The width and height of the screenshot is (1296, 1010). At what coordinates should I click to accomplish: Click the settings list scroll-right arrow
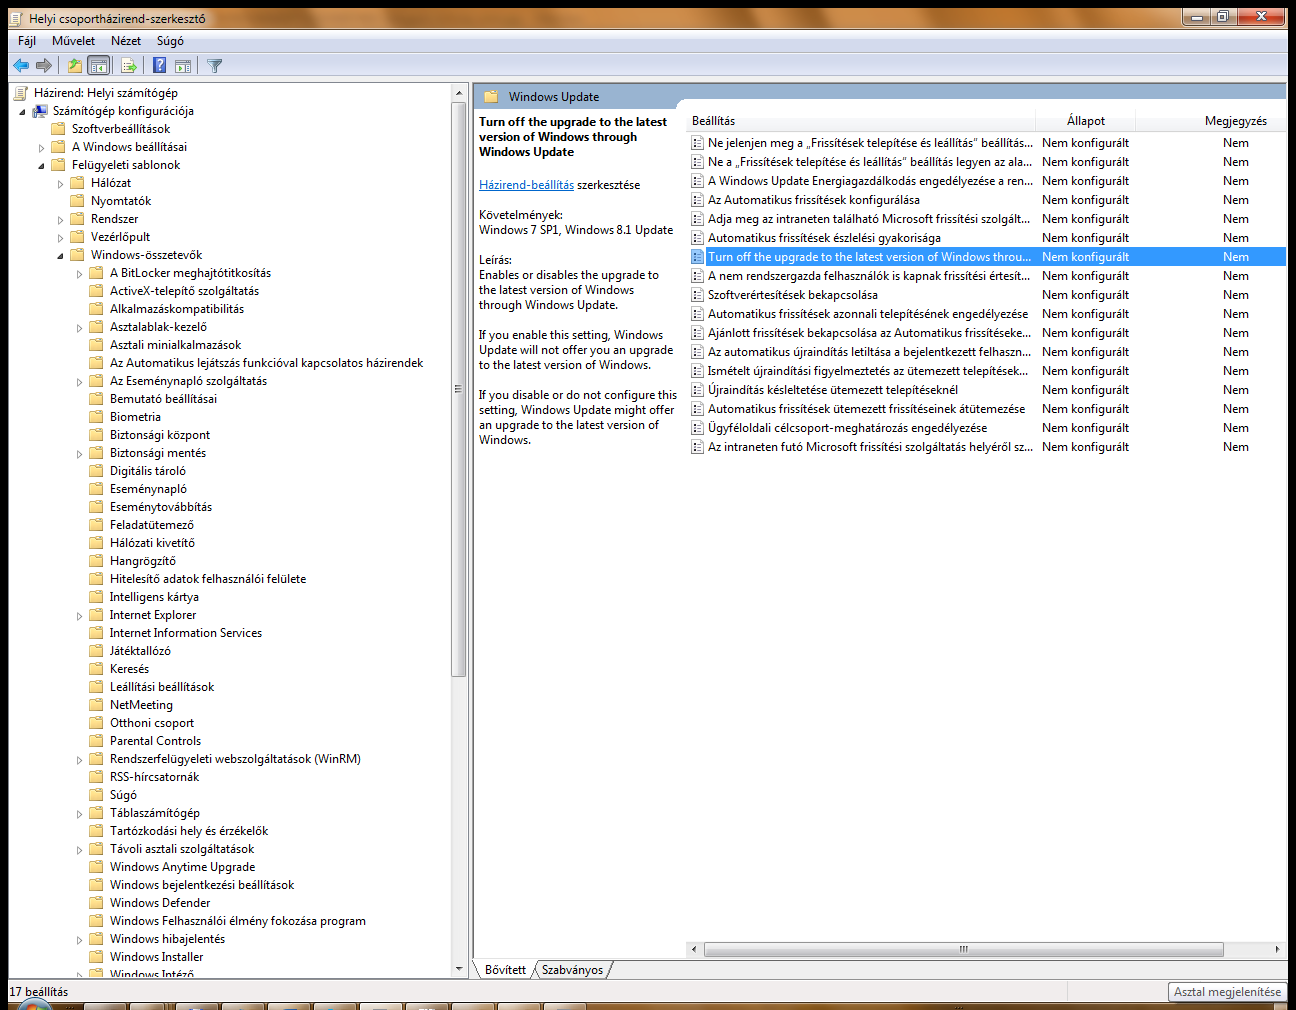[x=1277, y=949]
